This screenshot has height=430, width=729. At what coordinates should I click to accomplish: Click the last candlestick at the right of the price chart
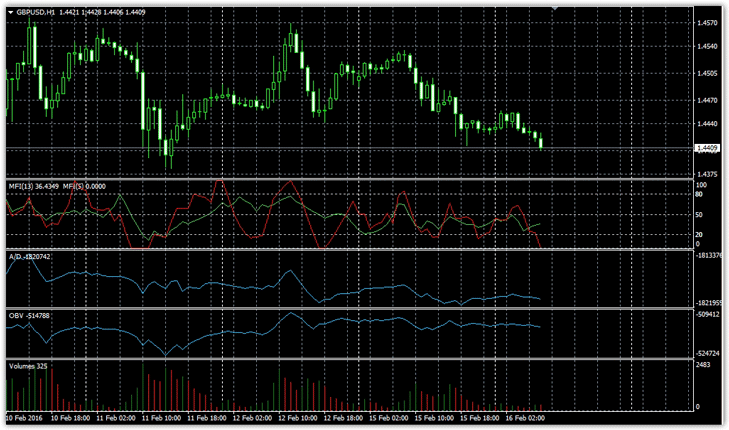click(x=541, y=144)
